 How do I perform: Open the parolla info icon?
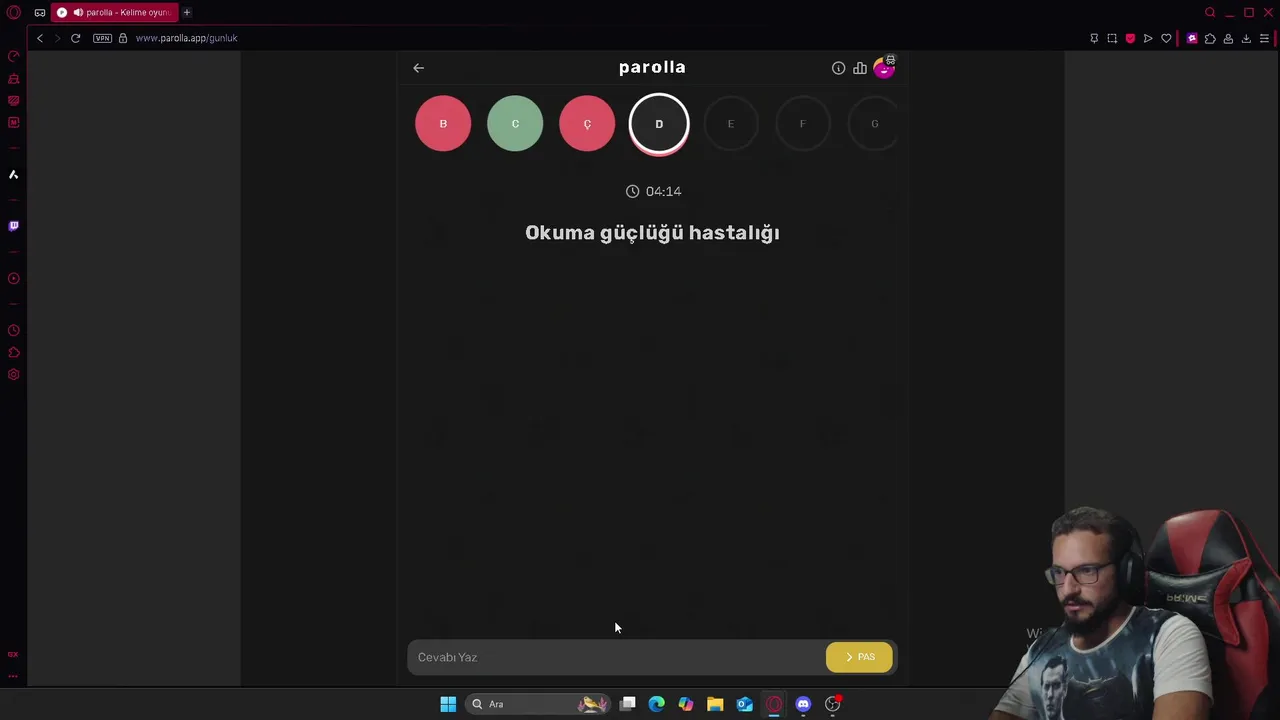[838, 68]
